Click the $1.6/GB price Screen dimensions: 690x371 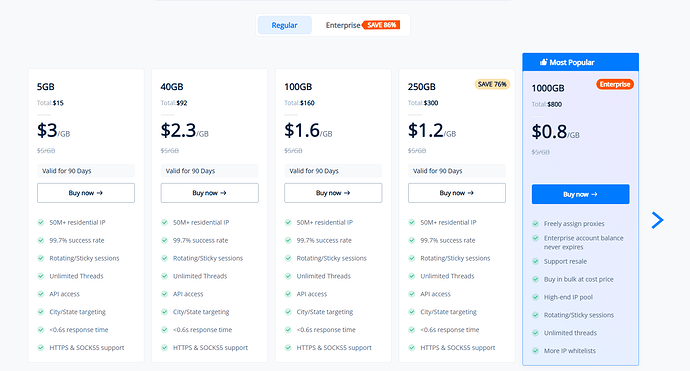(308, 131)
